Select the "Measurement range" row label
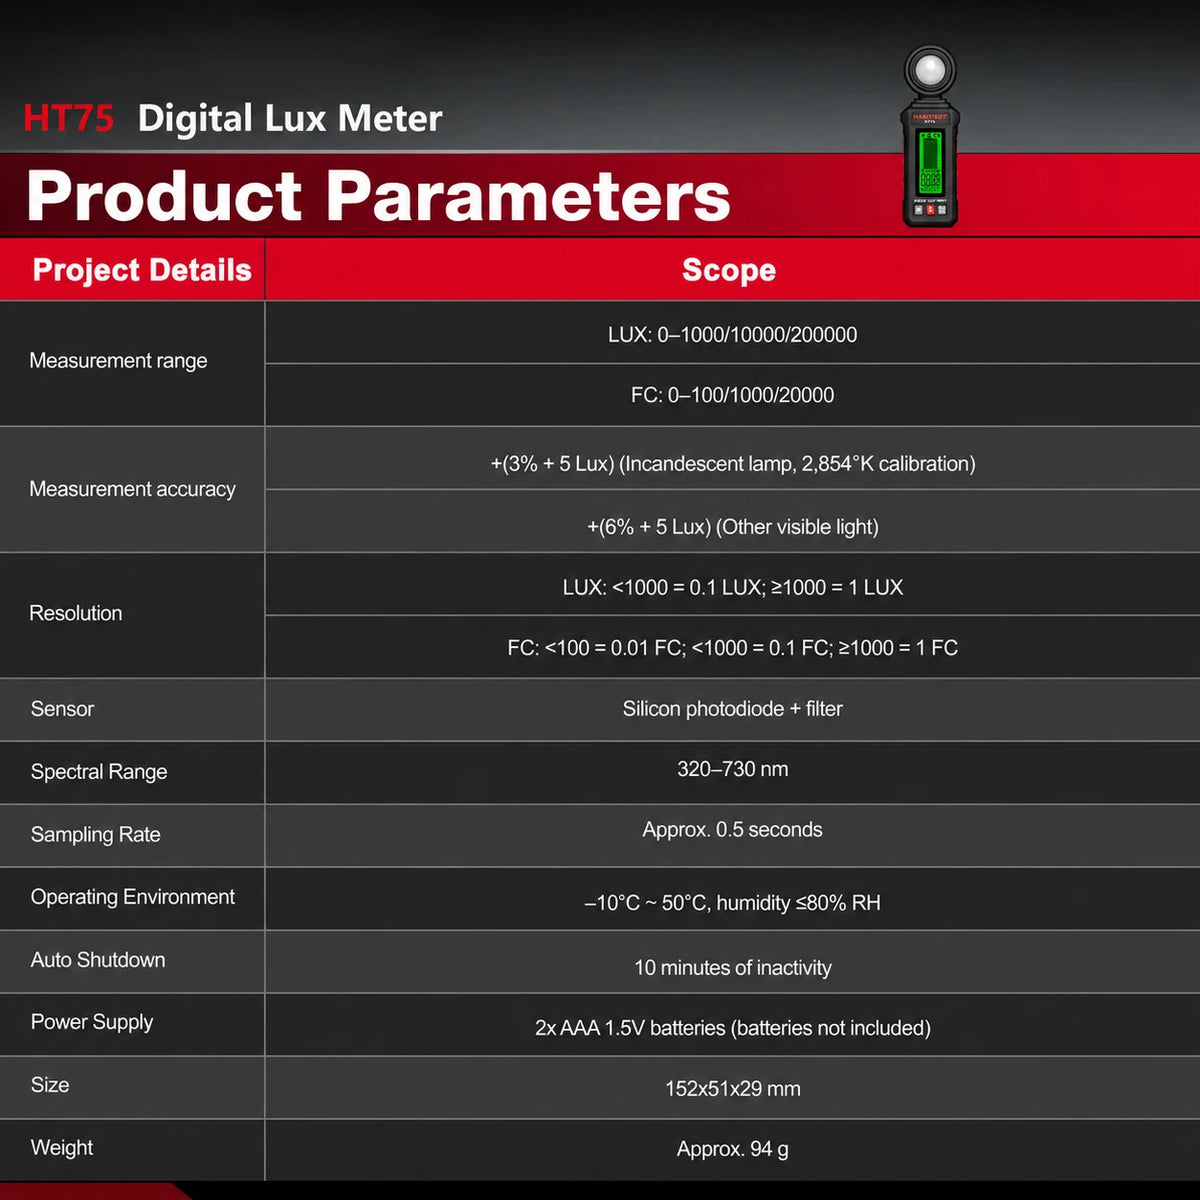The width and height of the screenshot is (1200, 1200). (118, 361)
